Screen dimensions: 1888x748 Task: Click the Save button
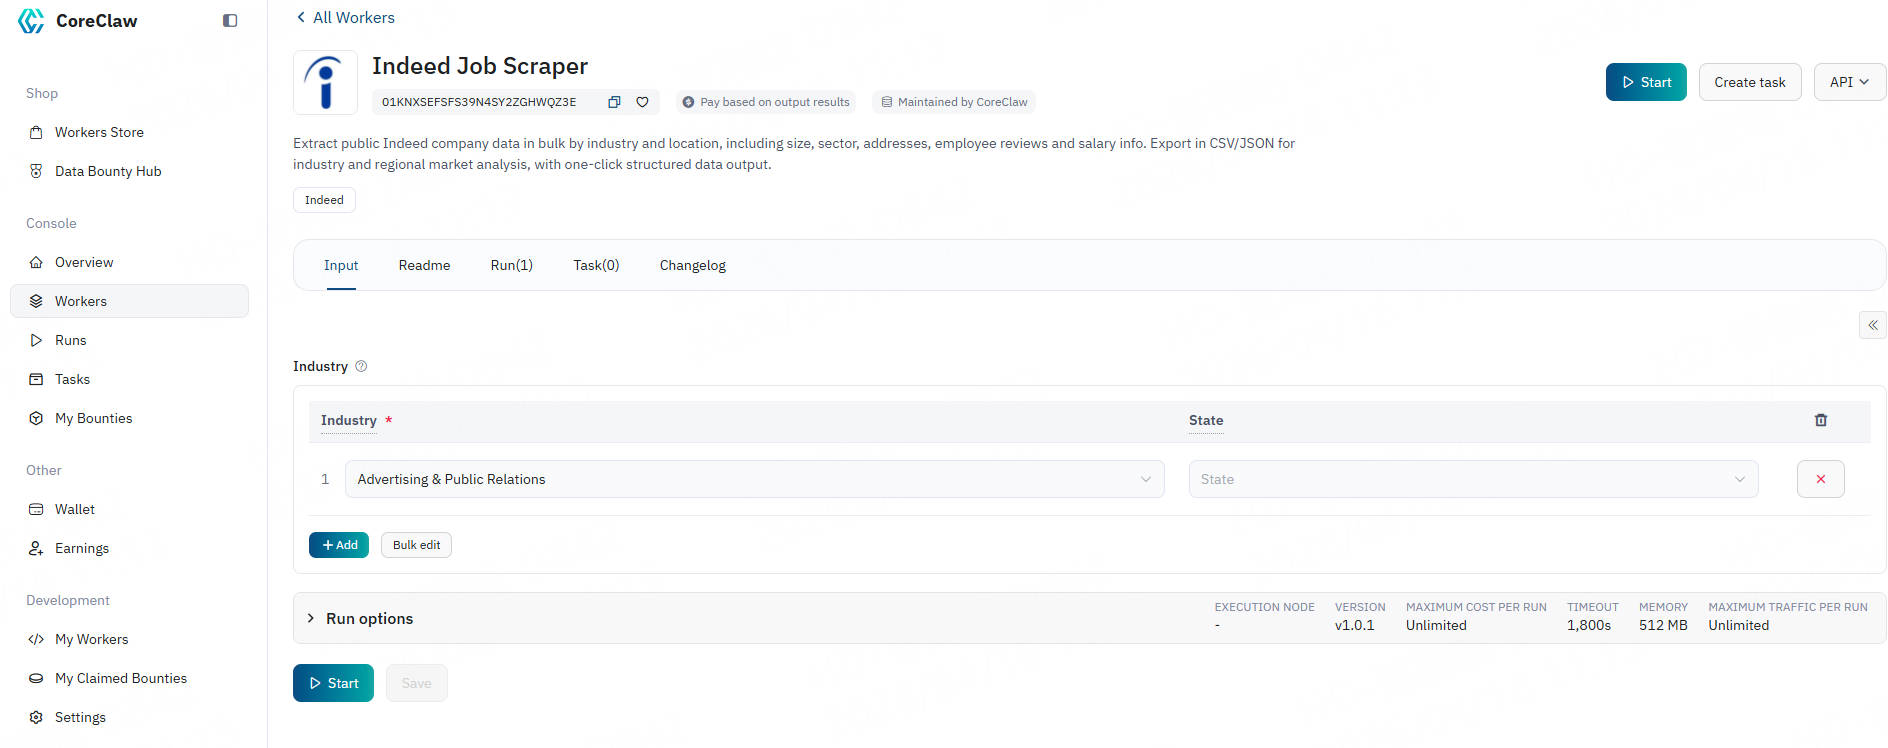click(x=416, y=683)
